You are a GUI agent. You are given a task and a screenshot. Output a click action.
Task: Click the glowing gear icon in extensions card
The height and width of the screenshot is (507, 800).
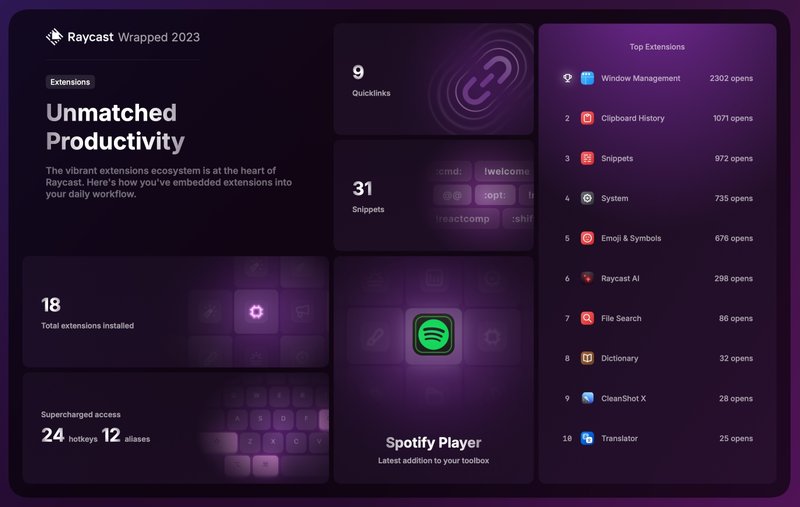(x=256, y=311)
